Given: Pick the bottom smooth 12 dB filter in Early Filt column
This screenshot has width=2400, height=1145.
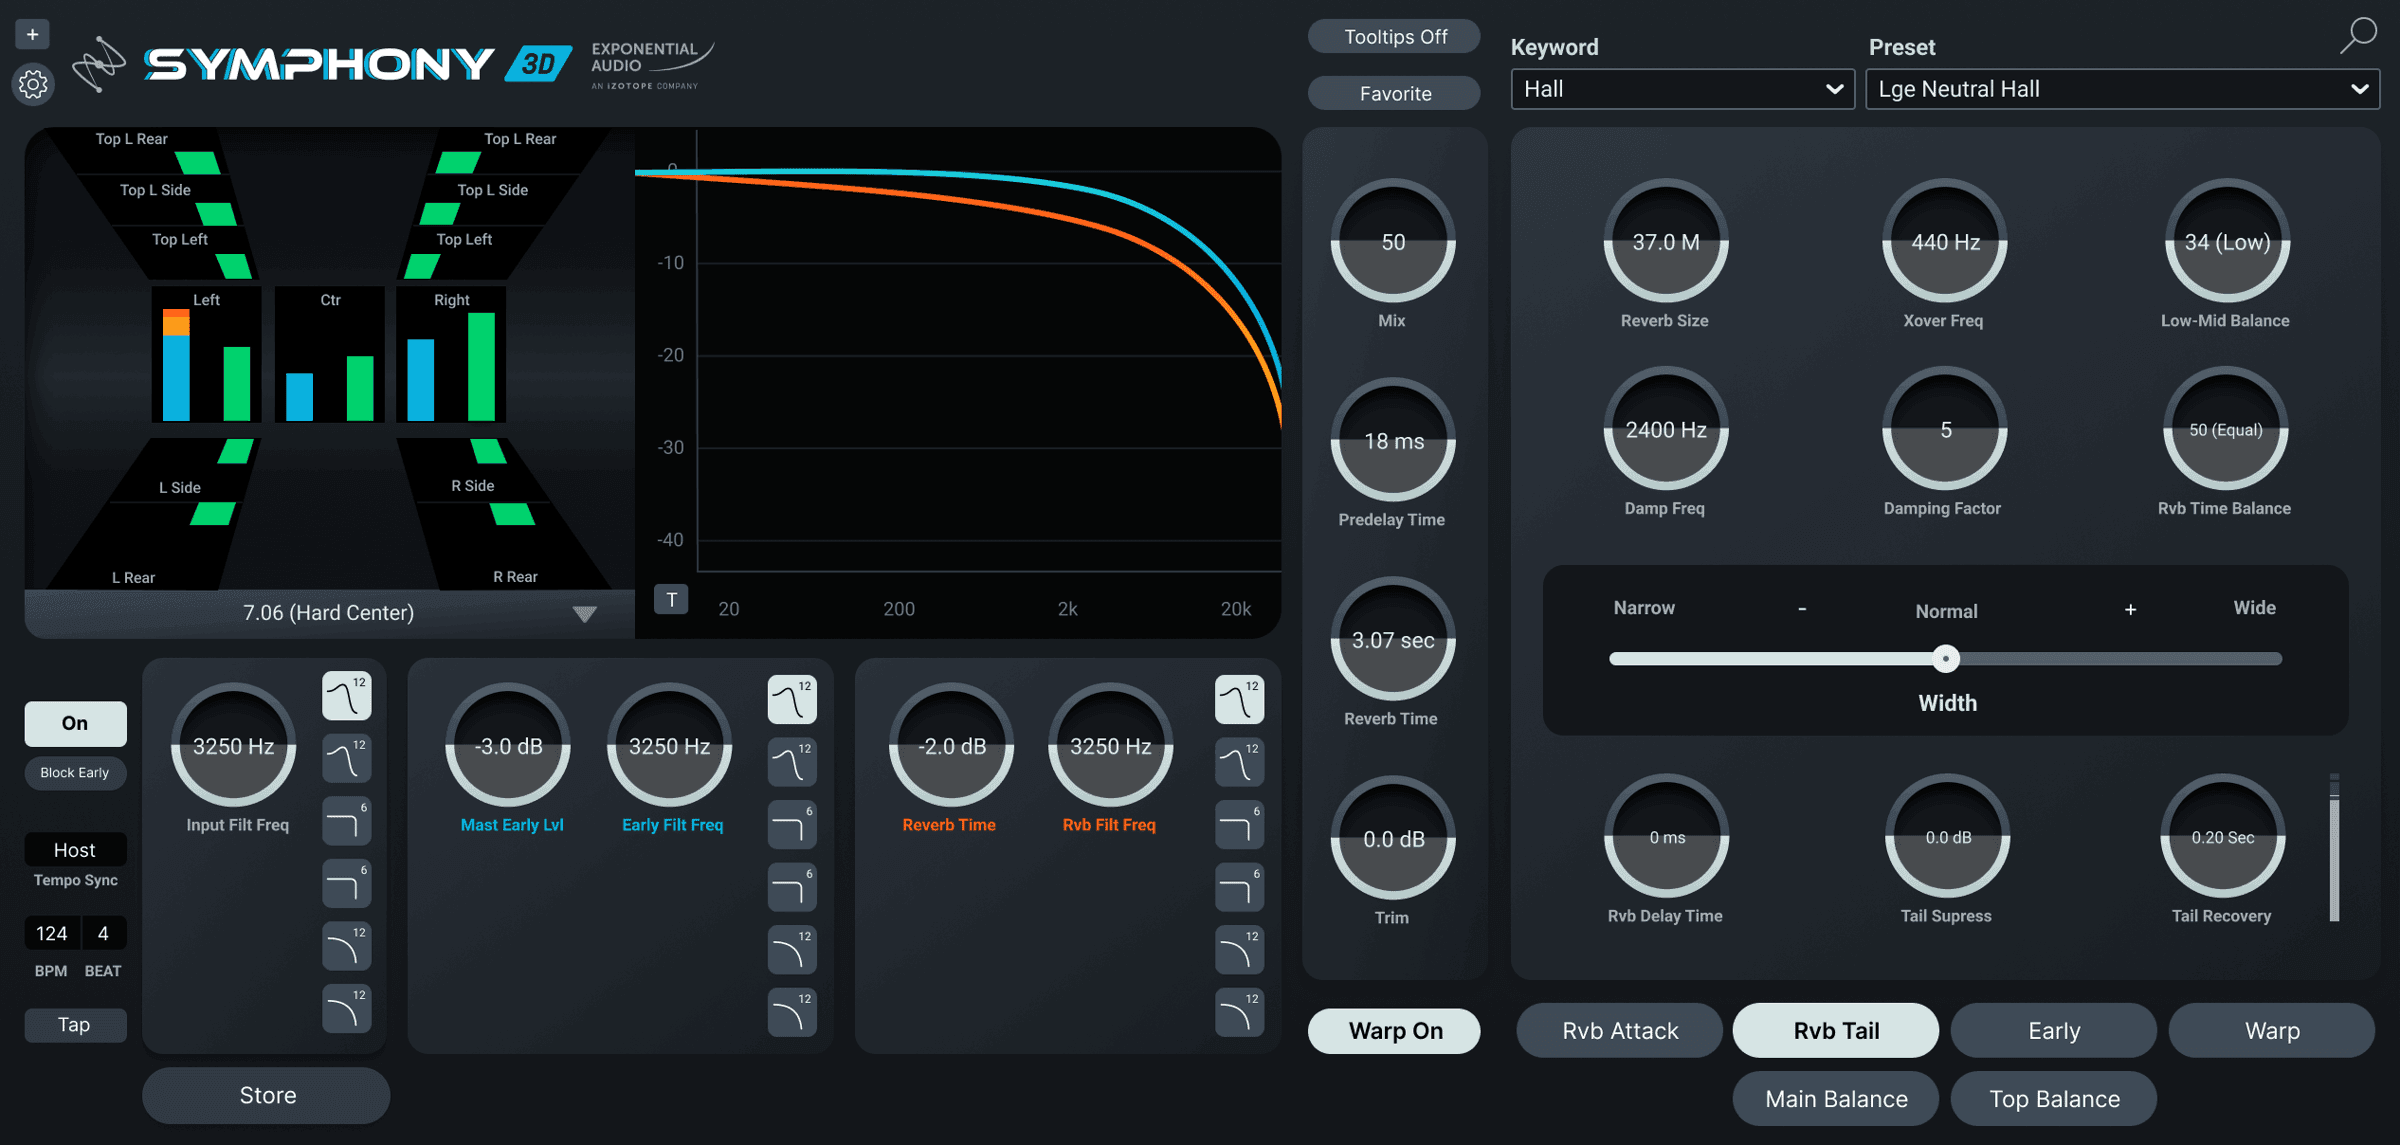Looking at the screenshot, I should [792, 1013].
